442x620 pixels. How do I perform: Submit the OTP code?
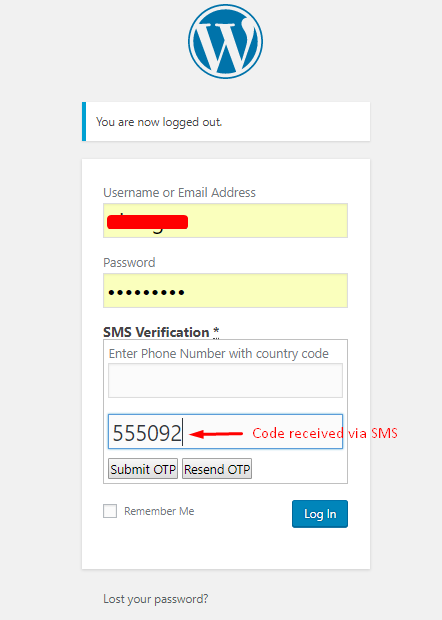[x=143, y=469]
